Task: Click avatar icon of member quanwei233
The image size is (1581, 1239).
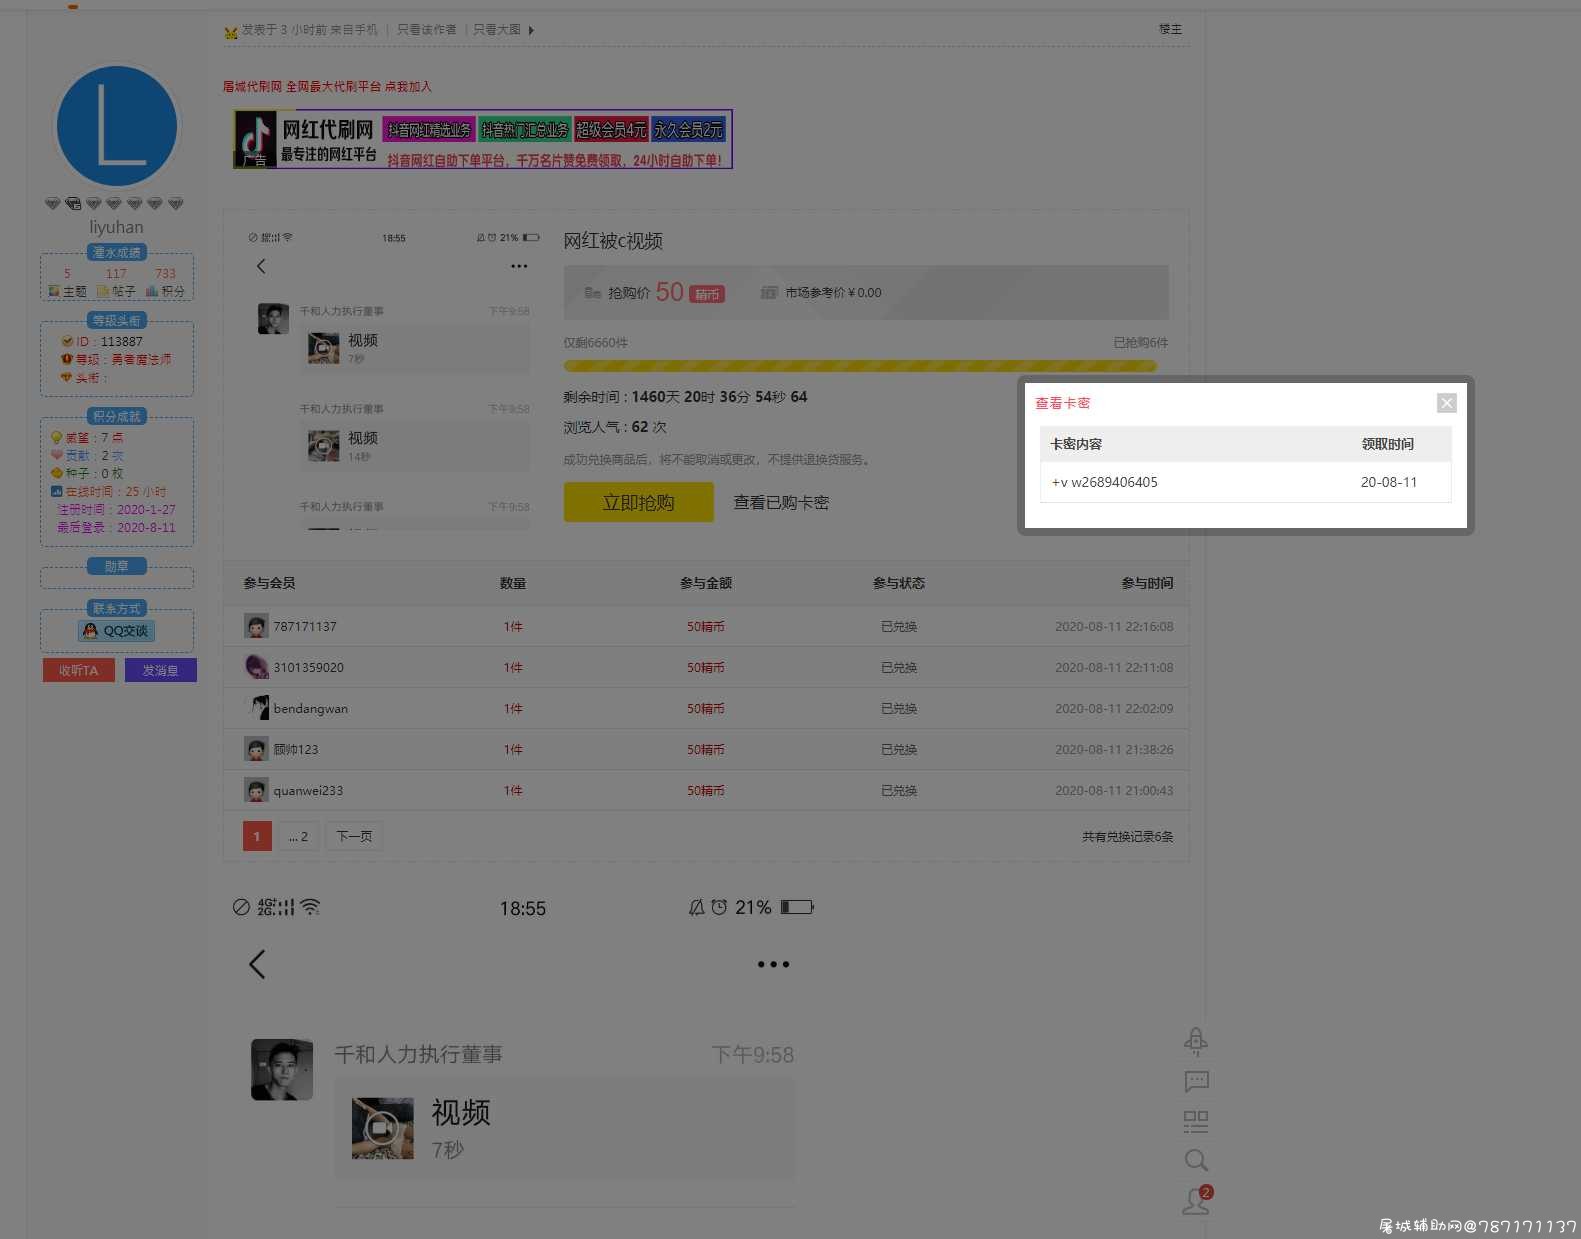Action: coord(256,790)
